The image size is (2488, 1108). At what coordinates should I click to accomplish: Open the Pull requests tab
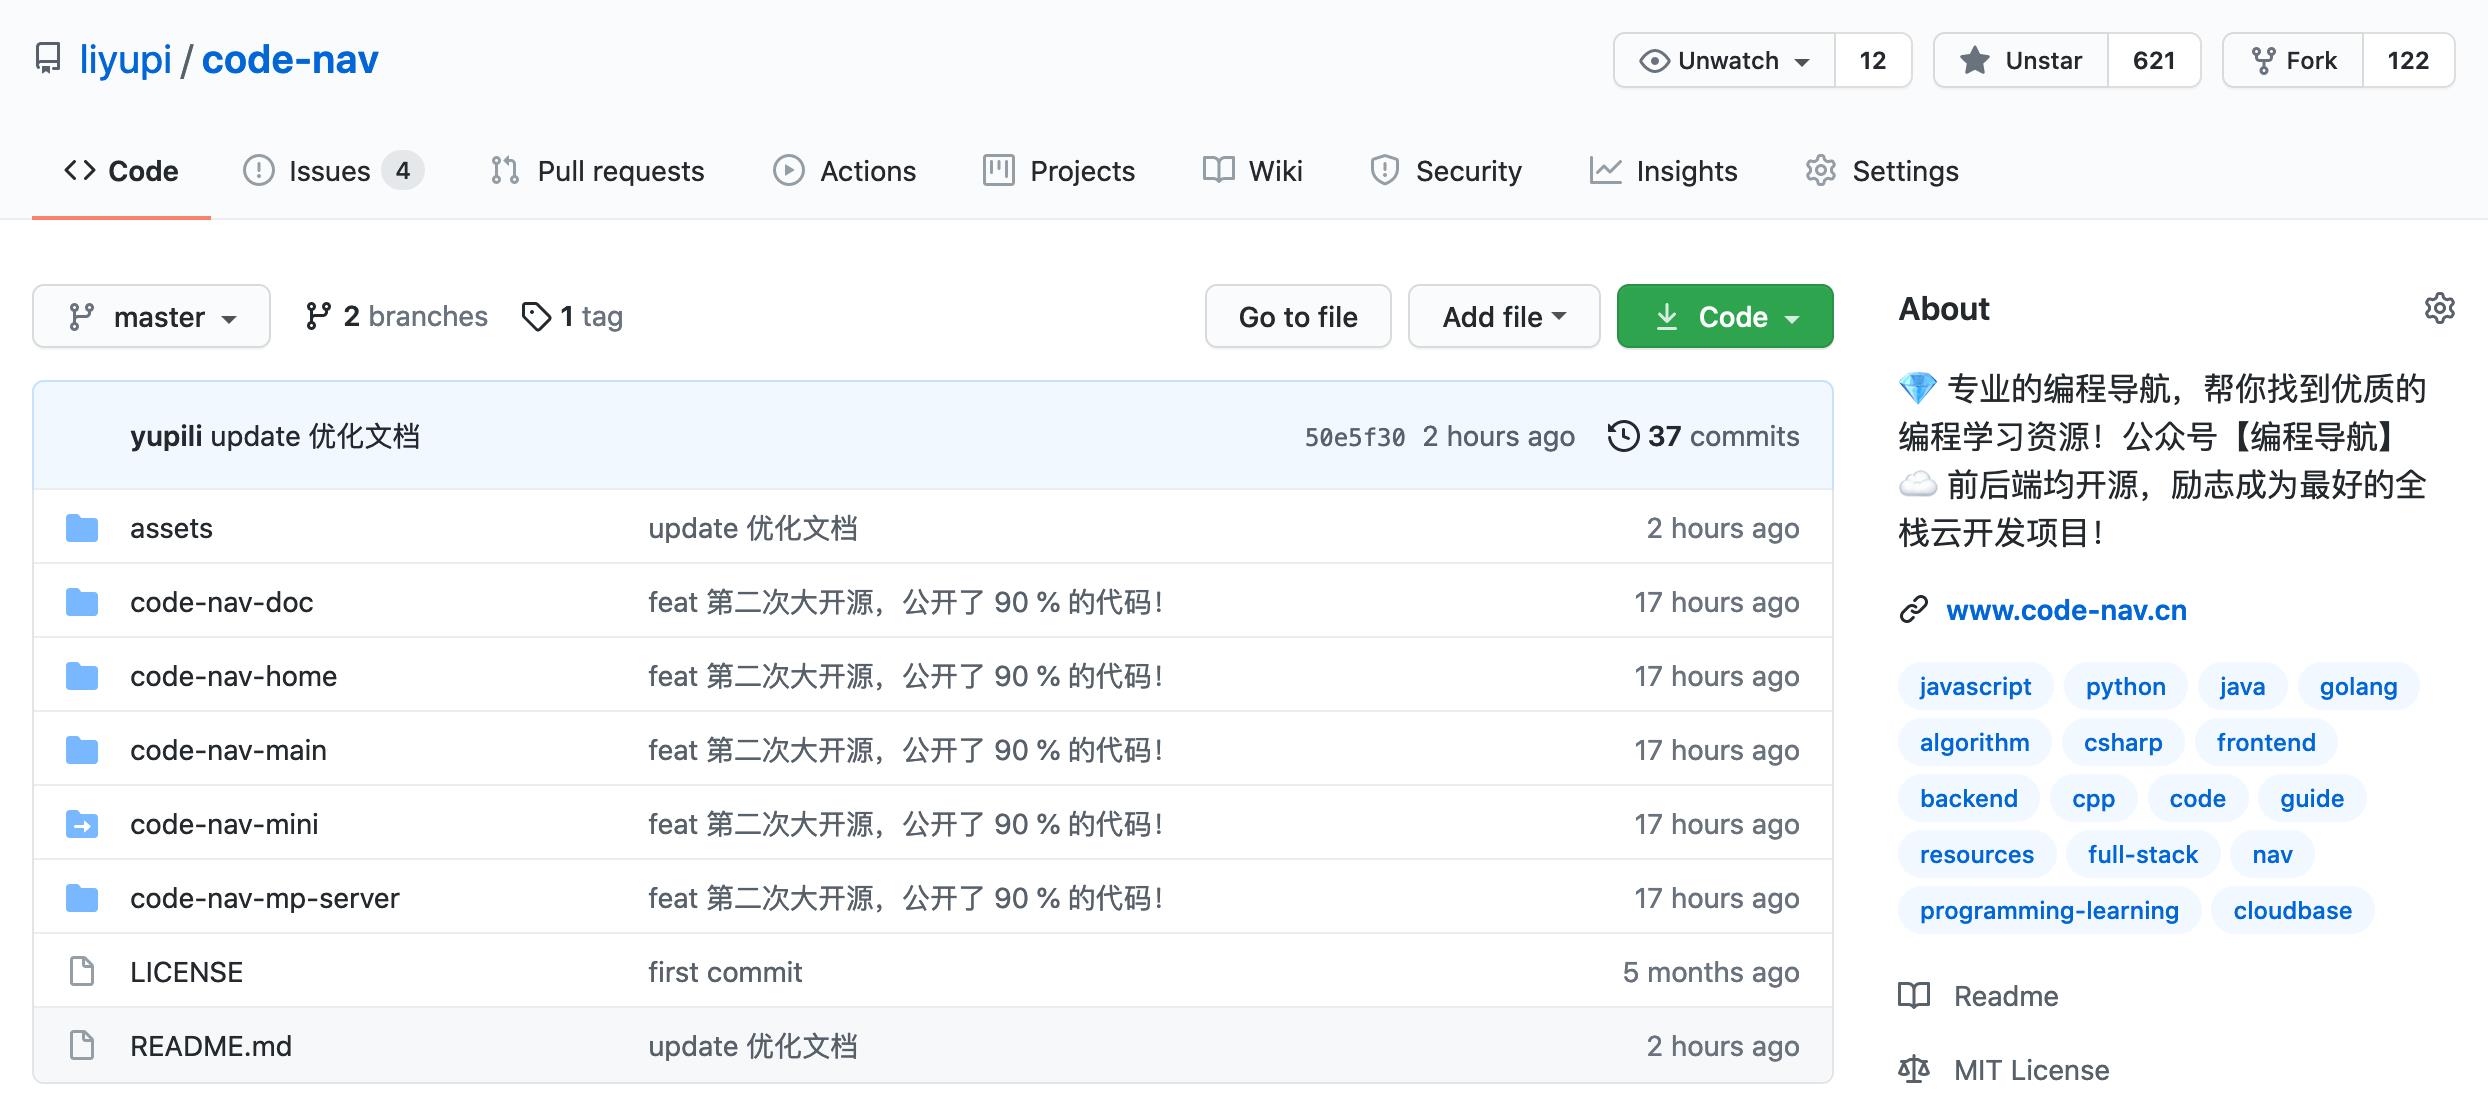click(x=597, y=171)
